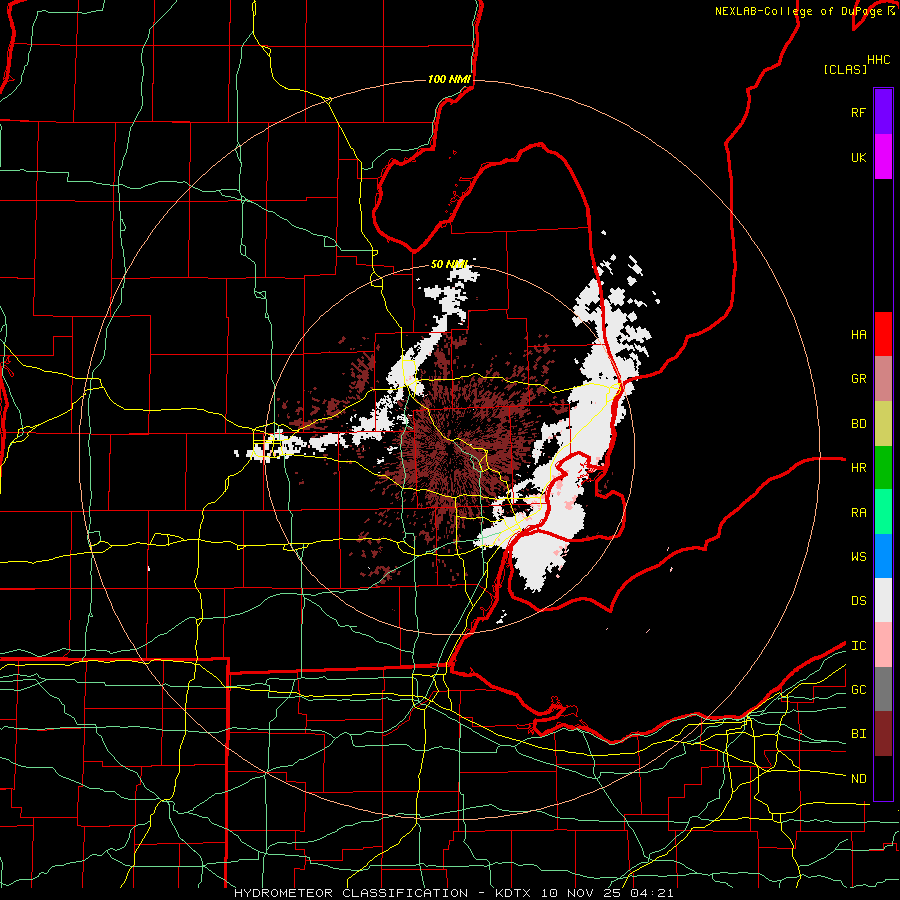The image size is (900, 900).
Task: Select the BD yellow legend block
Action: 883,424
